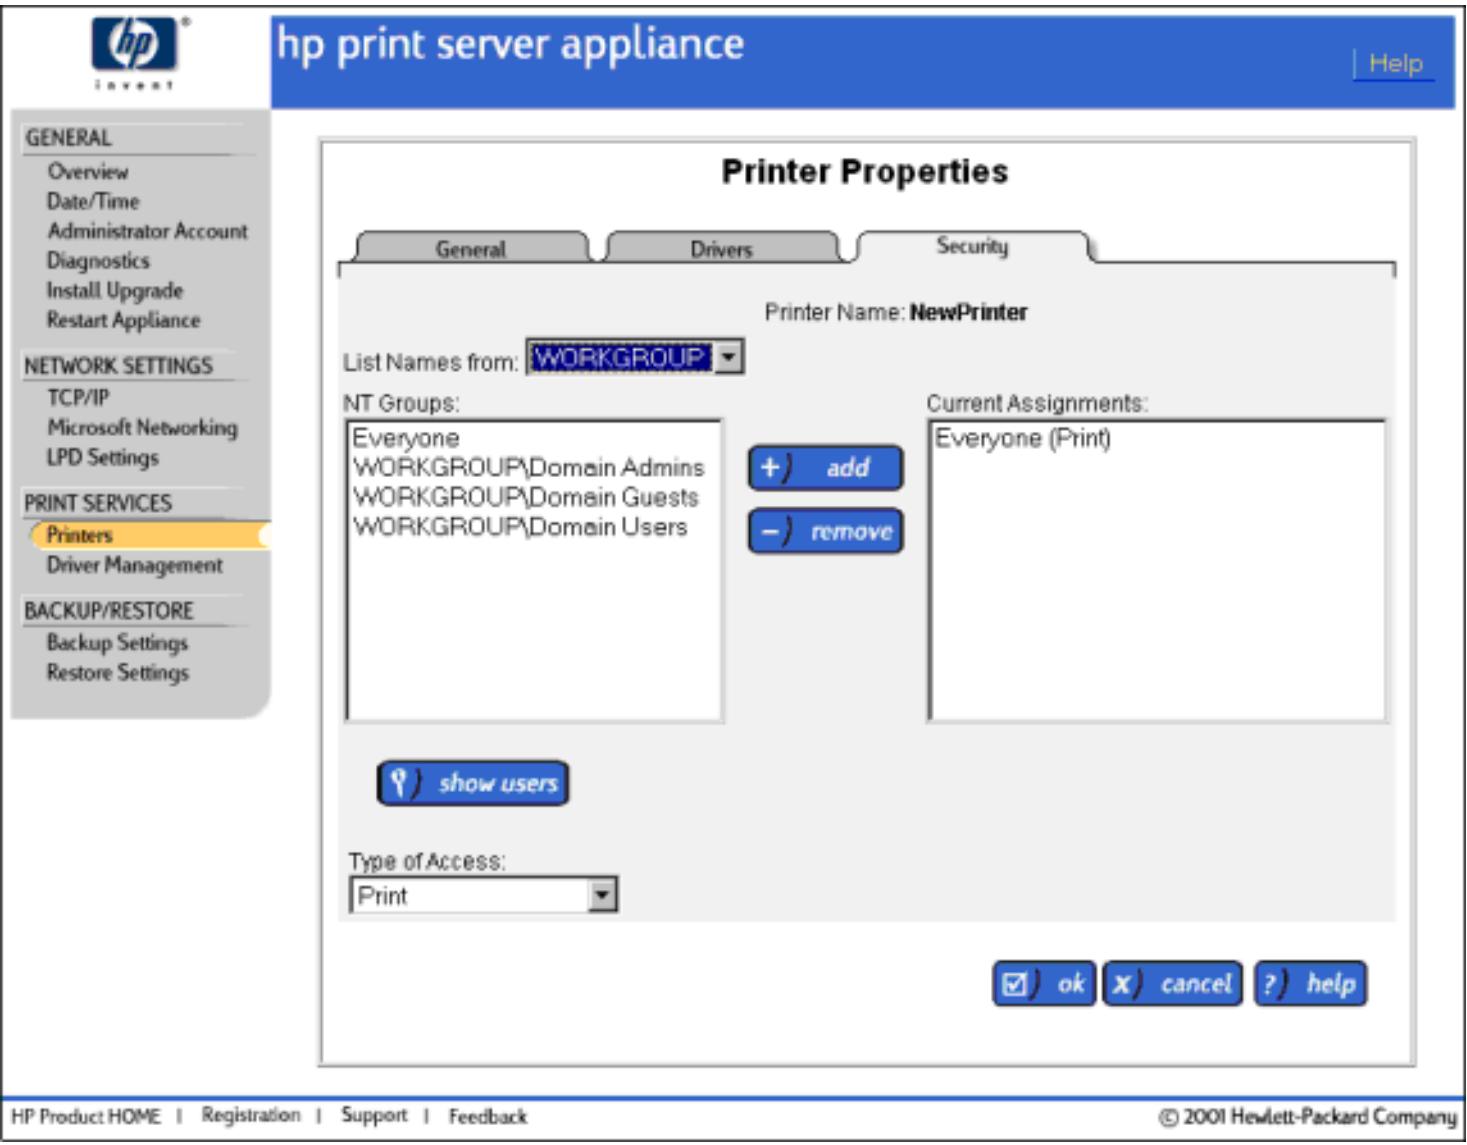Image resolution: width=1467 pixels, height=1145 pixels.
Task: Select WORKGROUP\Domain Admins in the list
Action: [x=528, y=467]
